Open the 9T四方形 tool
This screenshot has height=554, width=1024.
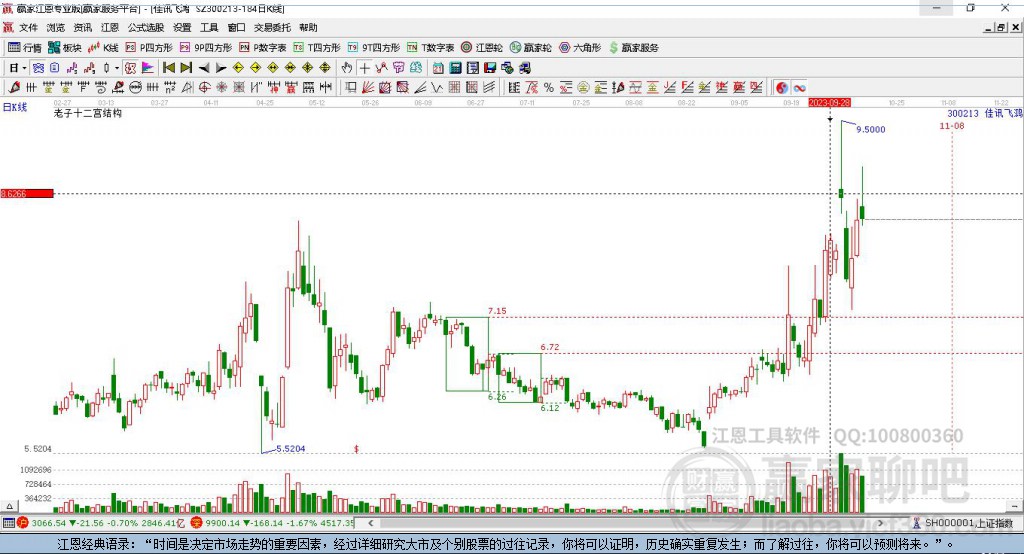tap(374, 48)
